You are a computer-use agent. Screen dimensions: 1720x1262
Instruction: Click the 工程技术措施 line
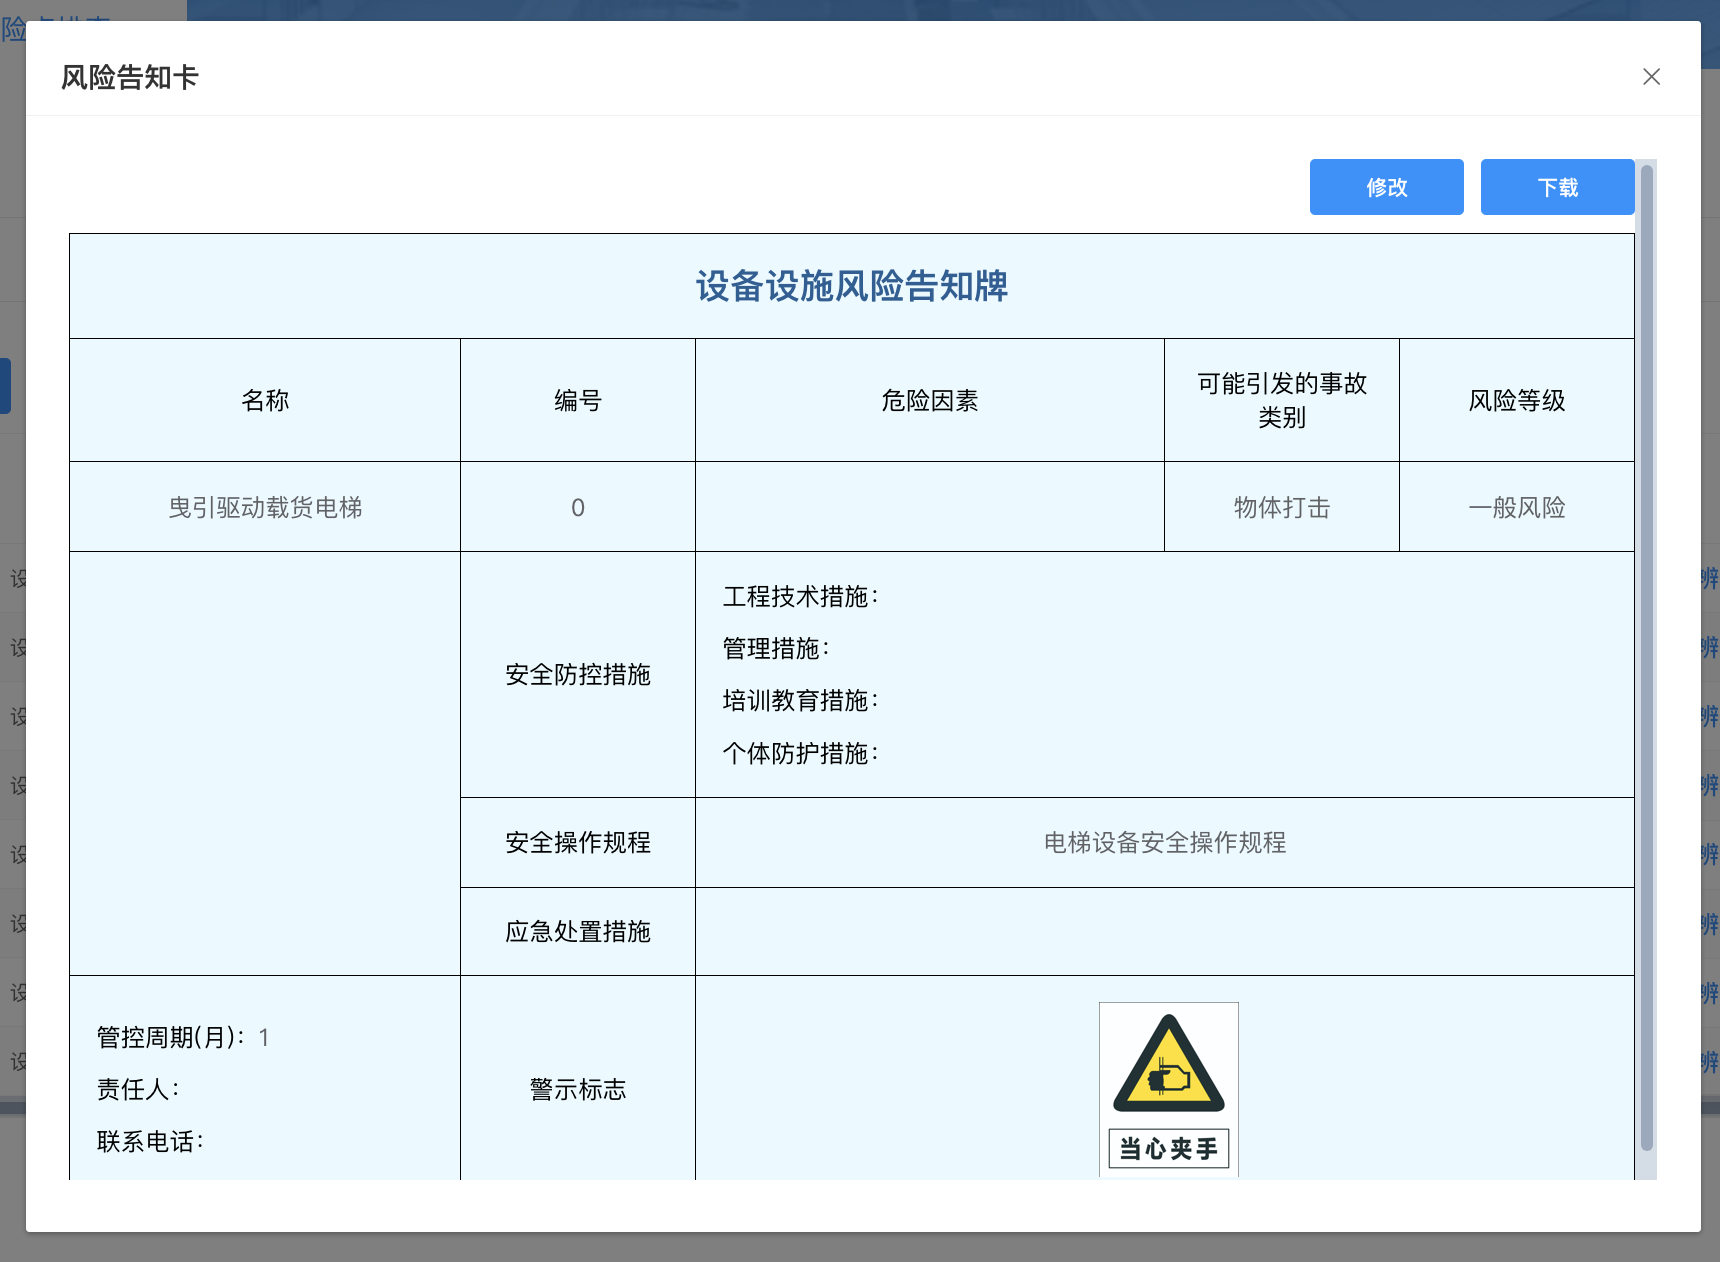click(800, 597)
